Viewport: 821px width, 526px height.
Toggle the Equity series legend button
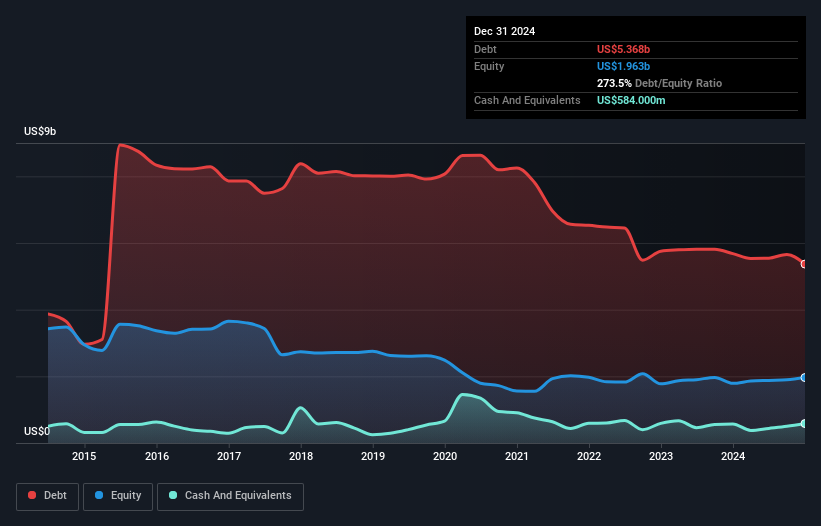pyautogui.click(x=118, y=496)
